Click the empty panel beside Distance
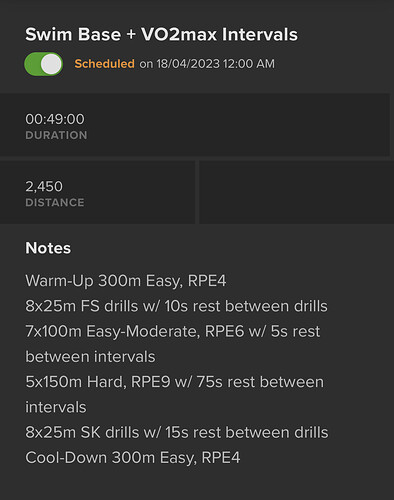394x500 pixels. 297,192
